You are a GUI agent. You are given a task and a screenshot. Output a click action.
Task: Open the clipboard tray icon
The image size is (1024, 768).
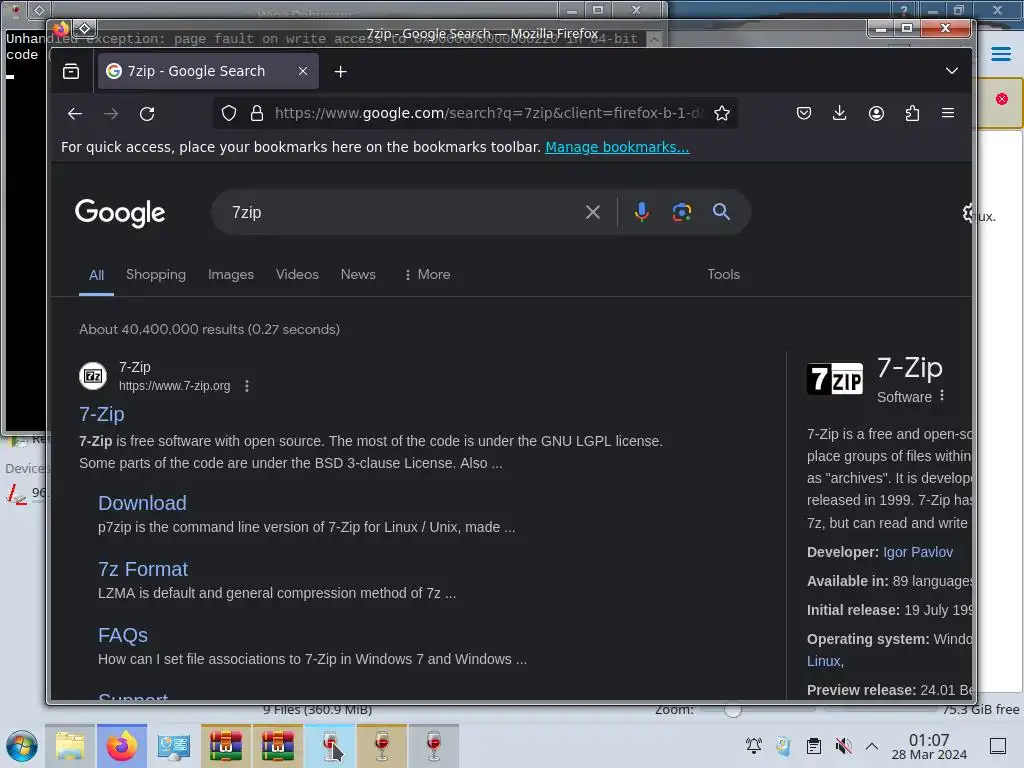(x=814, y=745)
